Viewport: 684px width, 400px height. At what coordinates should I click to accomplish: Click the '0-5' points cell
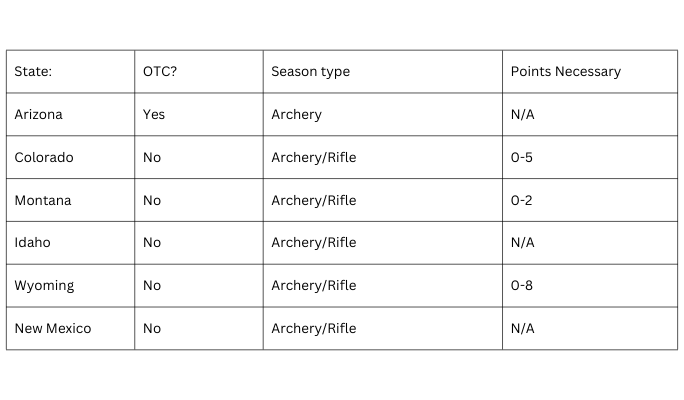[x=522, y=158]
